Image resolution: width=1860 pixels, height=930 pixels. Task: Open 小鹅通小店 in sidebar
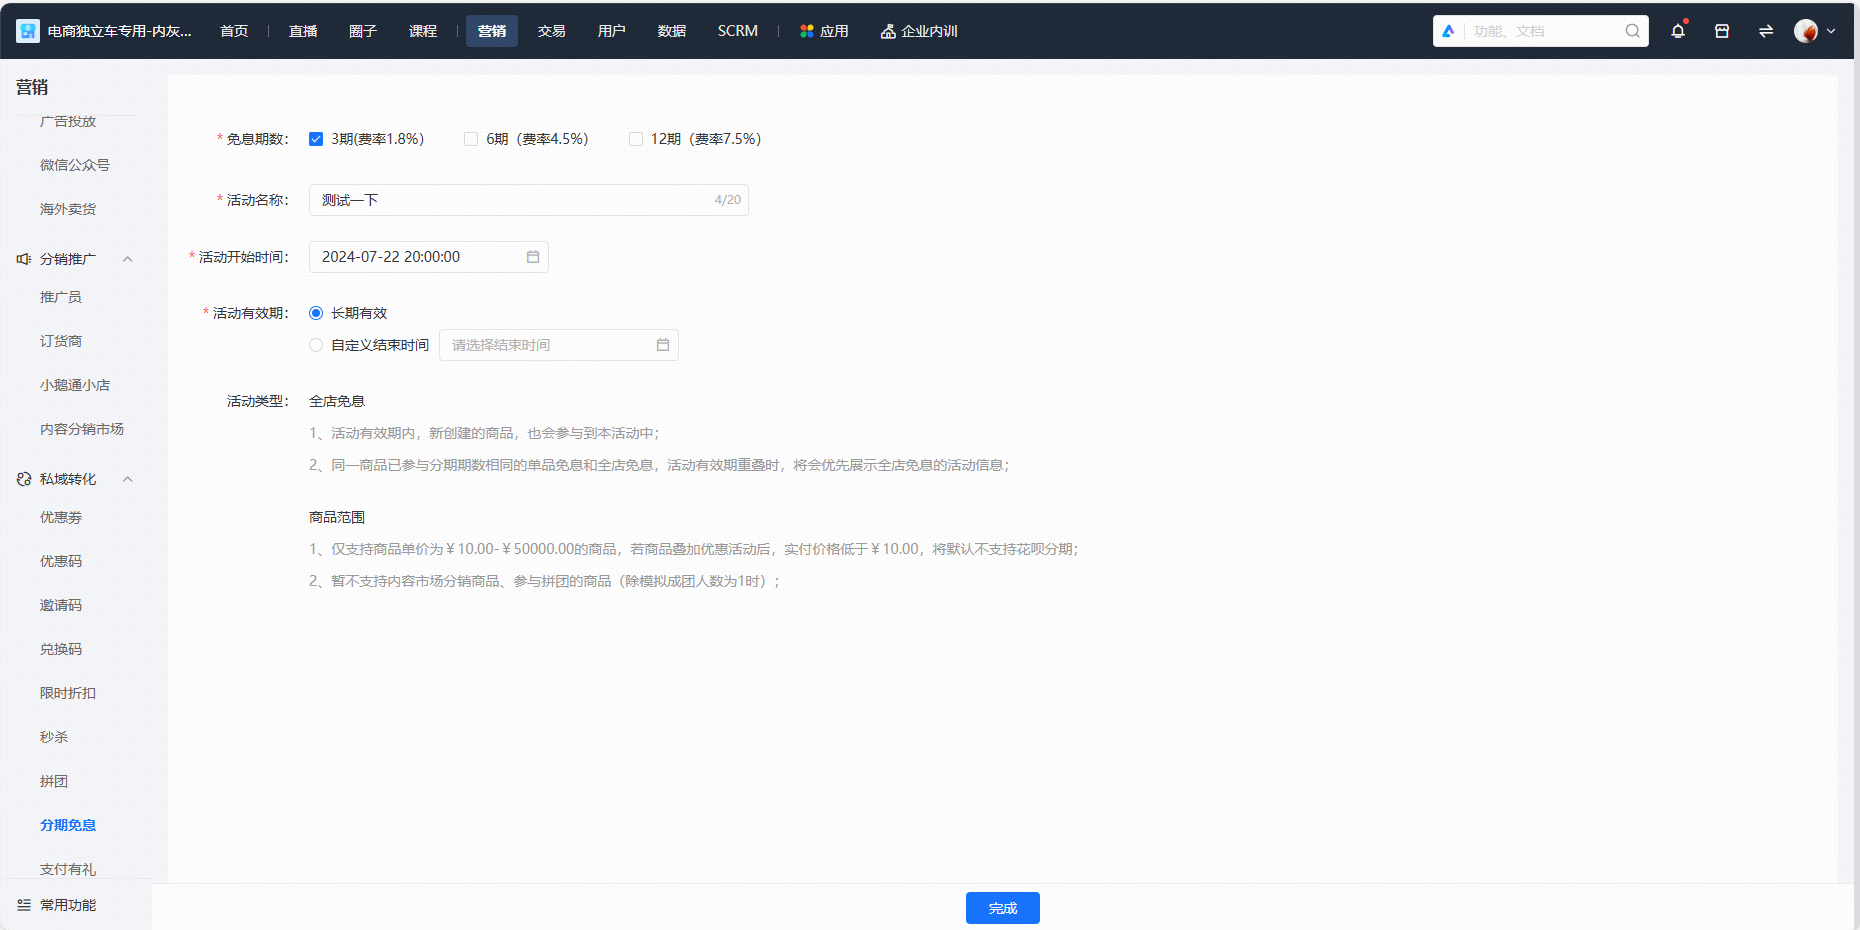[75, 385]
